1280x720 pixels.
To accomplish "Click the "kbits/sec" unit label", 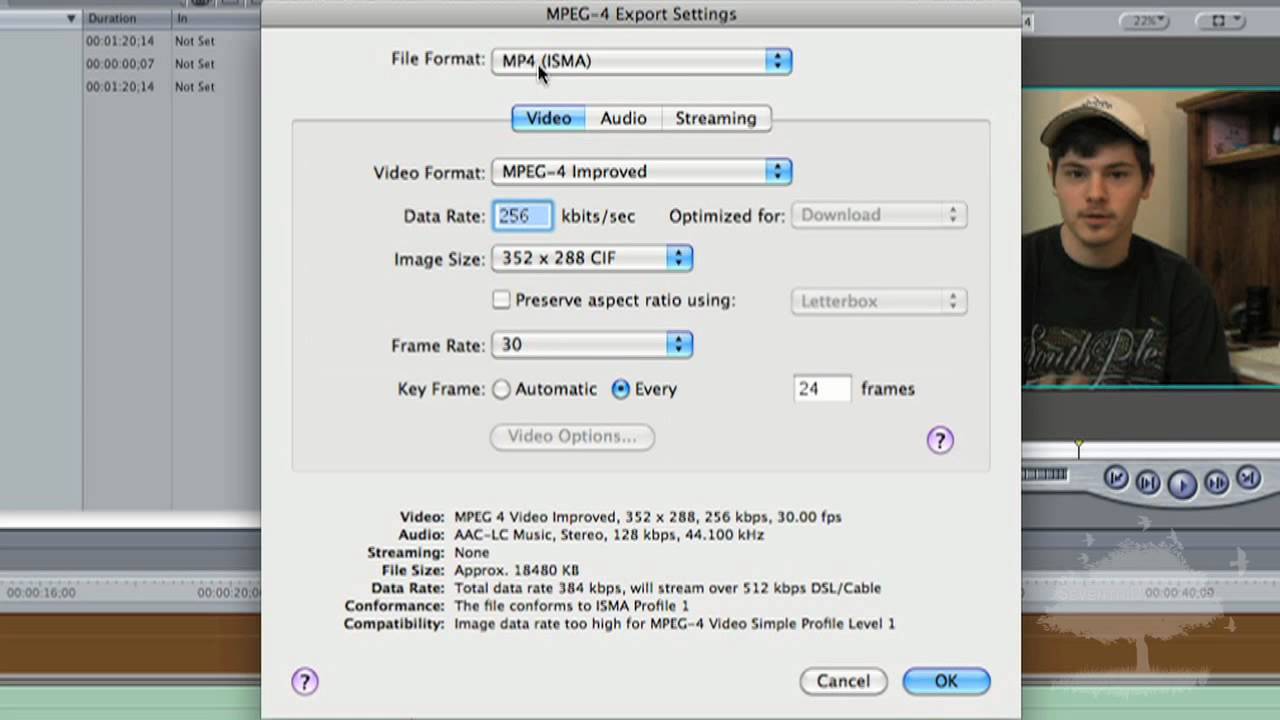I will [x=598, y=216].
